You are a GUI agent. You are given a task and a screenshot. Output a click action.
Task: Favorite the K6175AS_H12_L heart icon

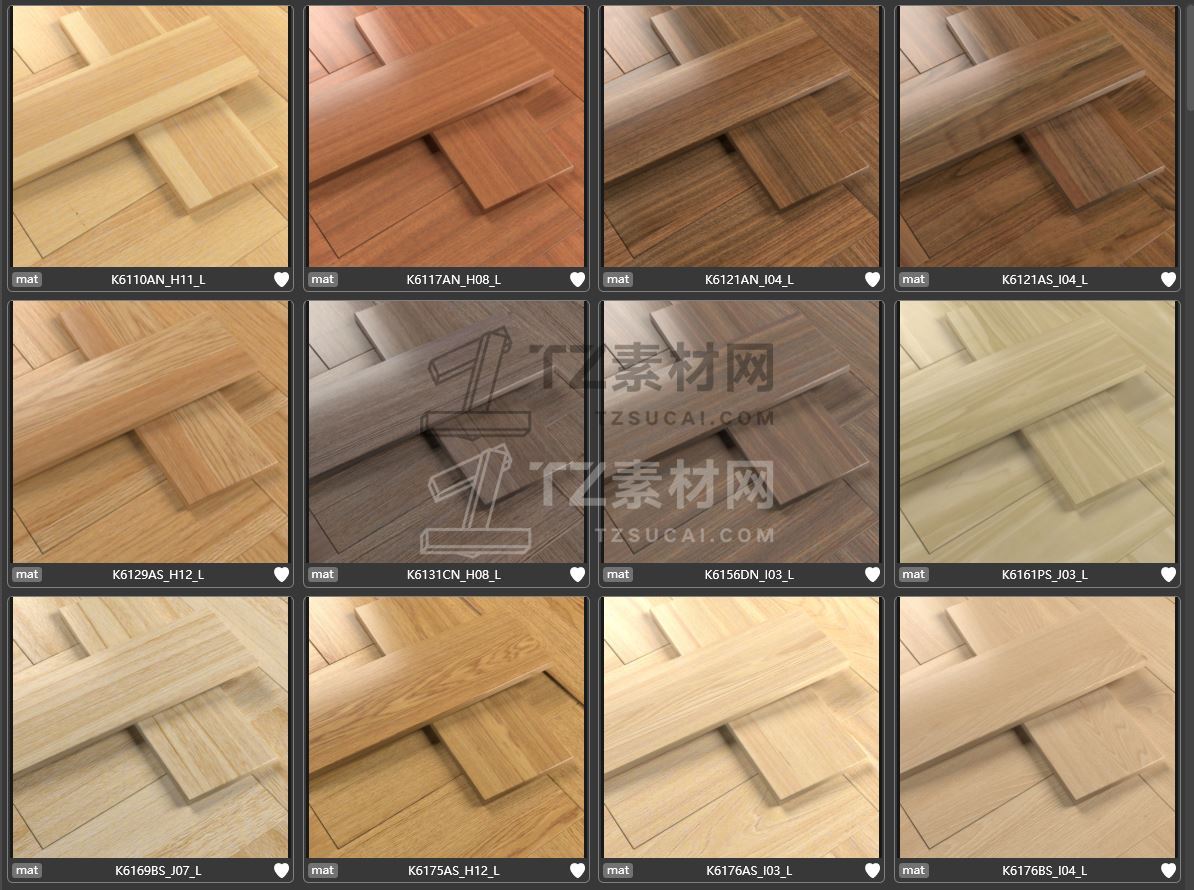[x=577, y=869]
